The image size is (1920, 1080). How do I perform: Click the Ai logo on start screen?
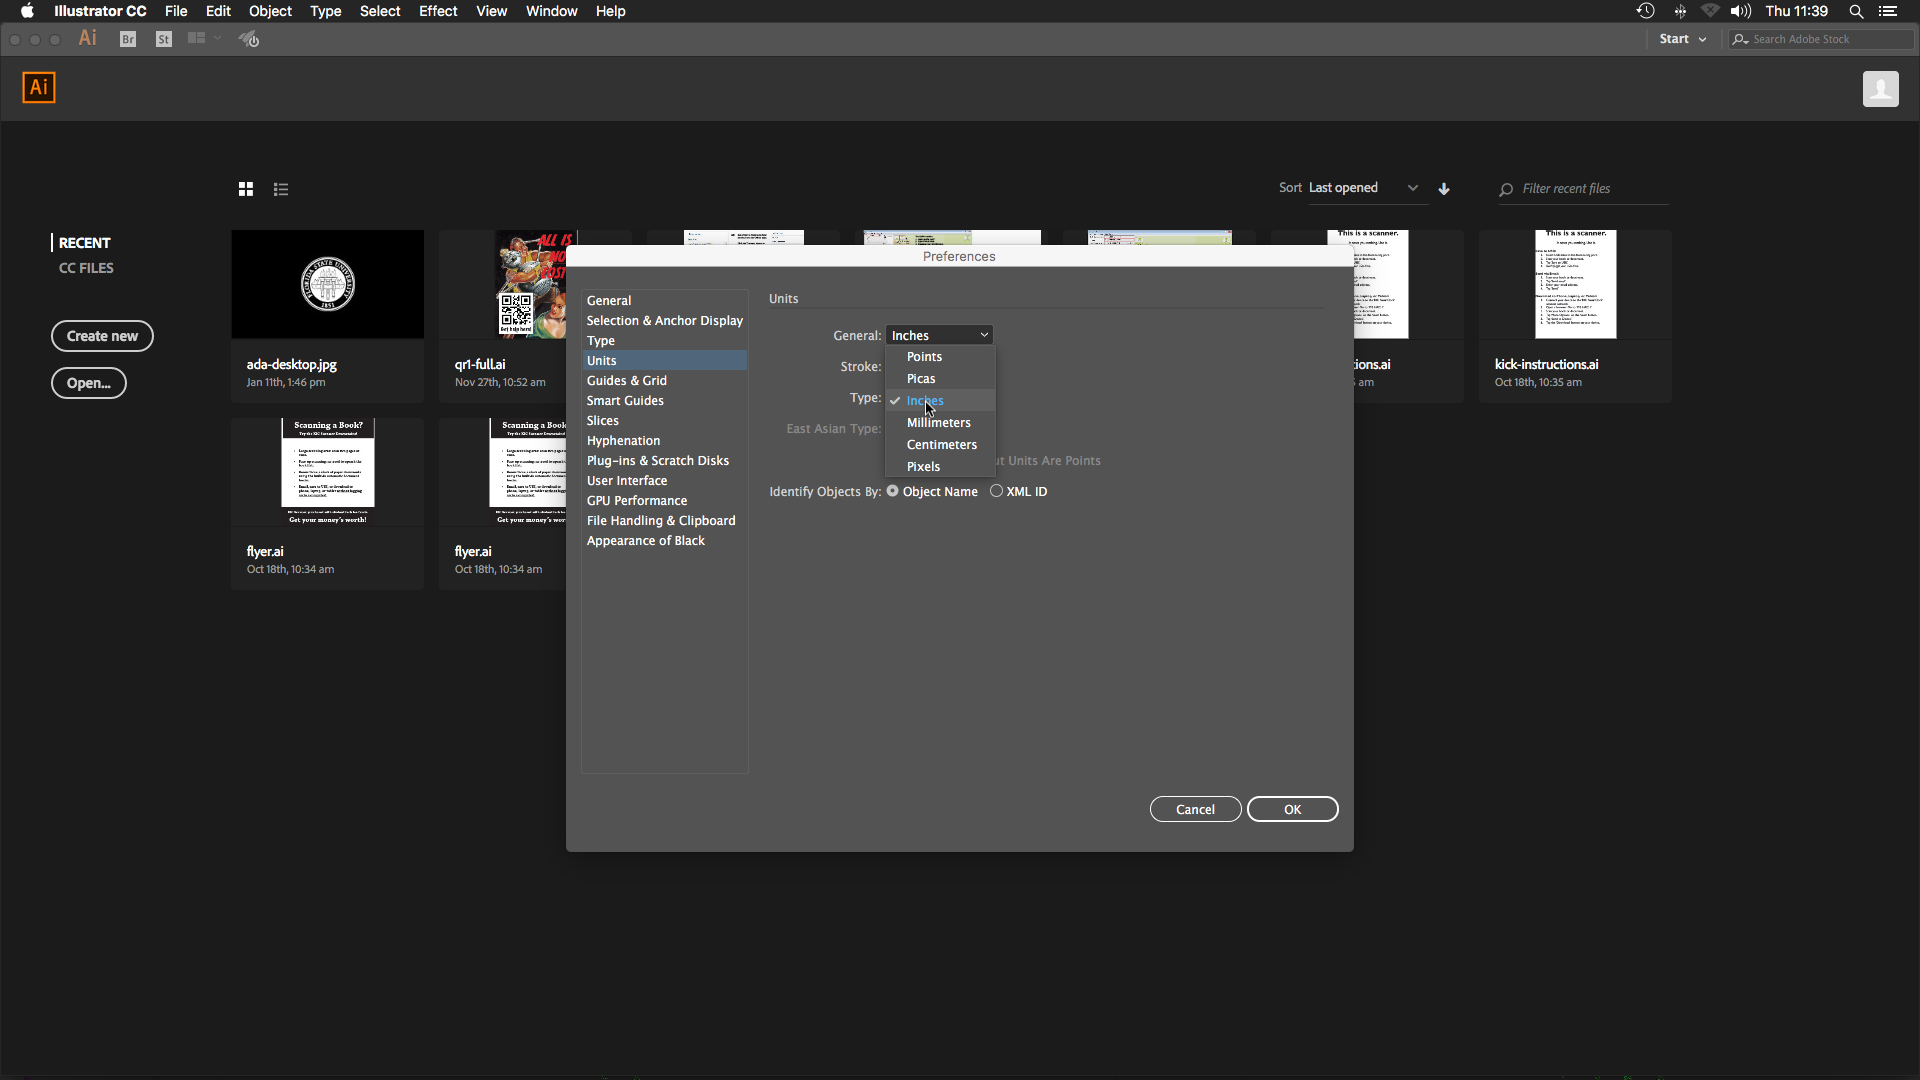(x=39, y=88)
